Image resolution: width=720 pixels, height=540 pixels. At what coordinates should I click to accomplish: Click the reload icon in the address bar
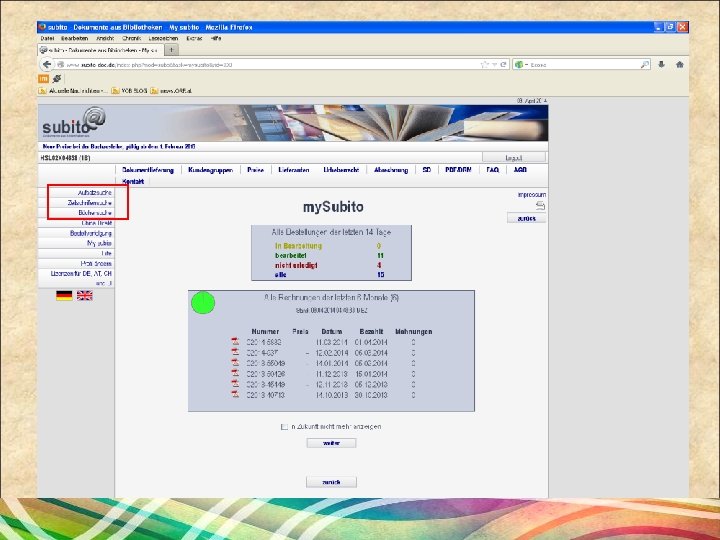point(503,64)
